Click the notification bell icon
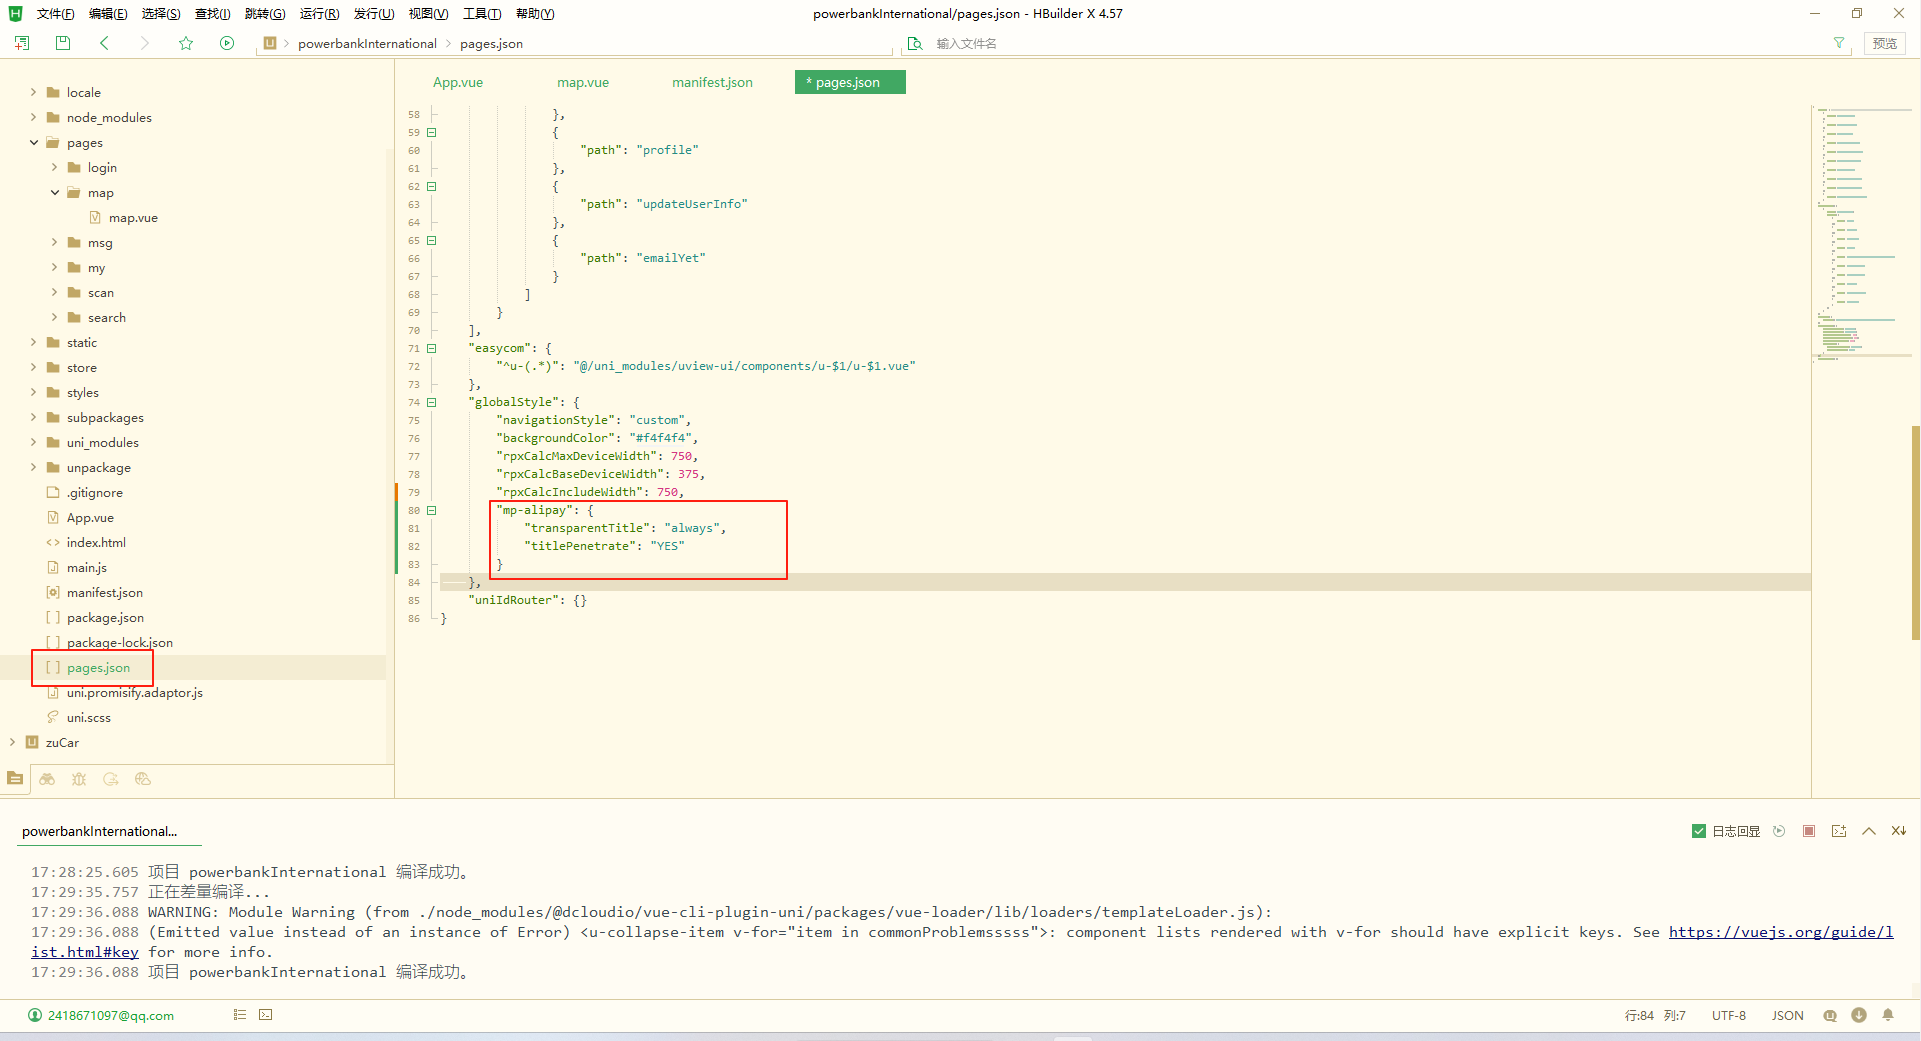The height and width of the screenshot is (1041, 1921). (1888, 1015)
